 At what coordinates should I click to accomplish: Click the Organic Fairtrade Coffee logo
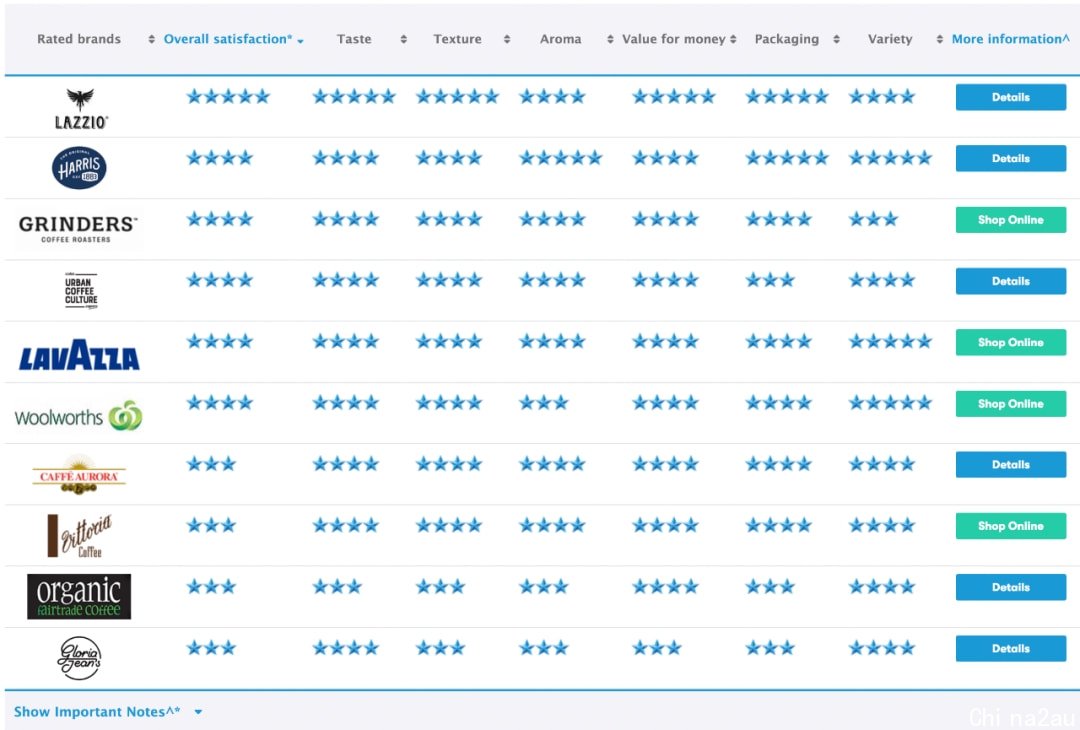[x=79, y=596]
